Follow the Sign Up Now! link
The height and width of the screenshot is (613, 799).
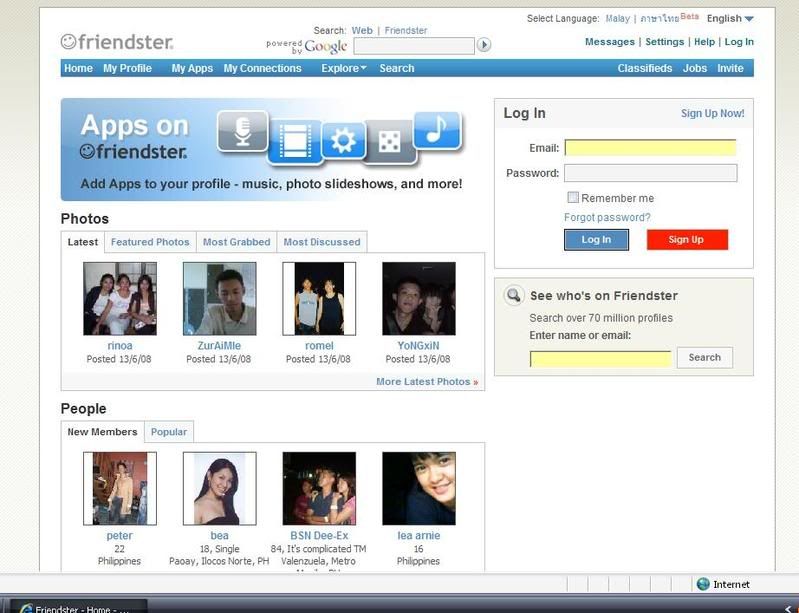[712, 113]
